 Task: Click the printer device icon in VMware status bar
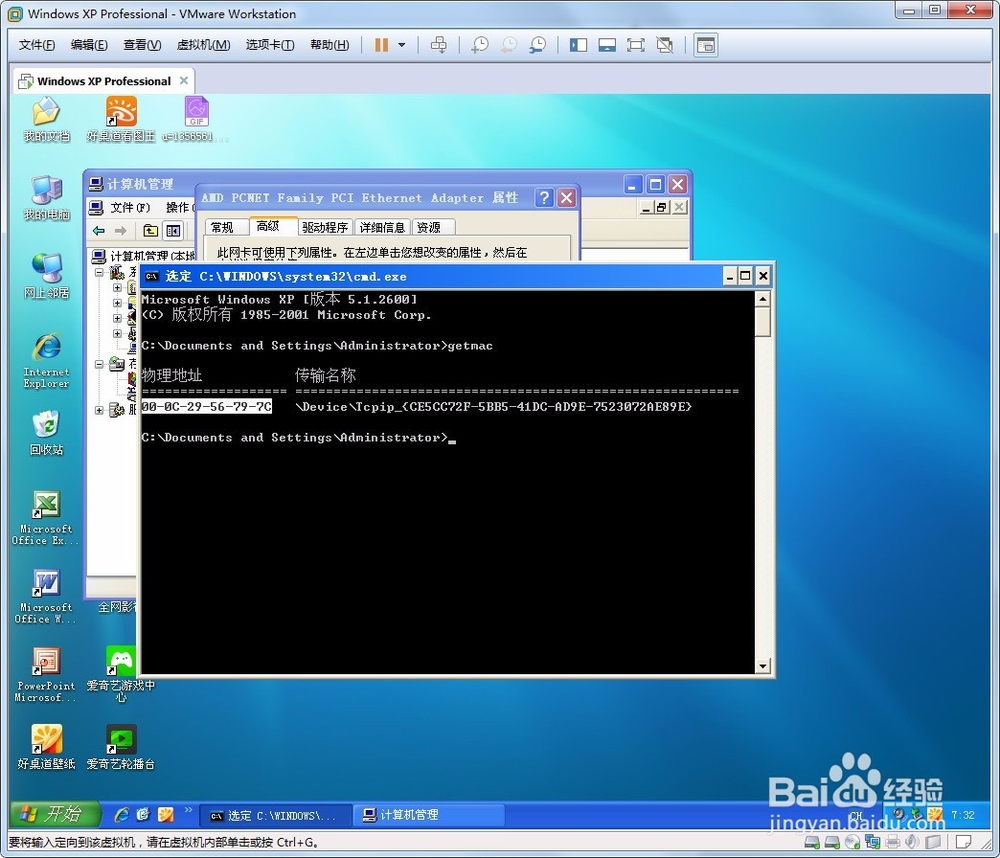893,842
